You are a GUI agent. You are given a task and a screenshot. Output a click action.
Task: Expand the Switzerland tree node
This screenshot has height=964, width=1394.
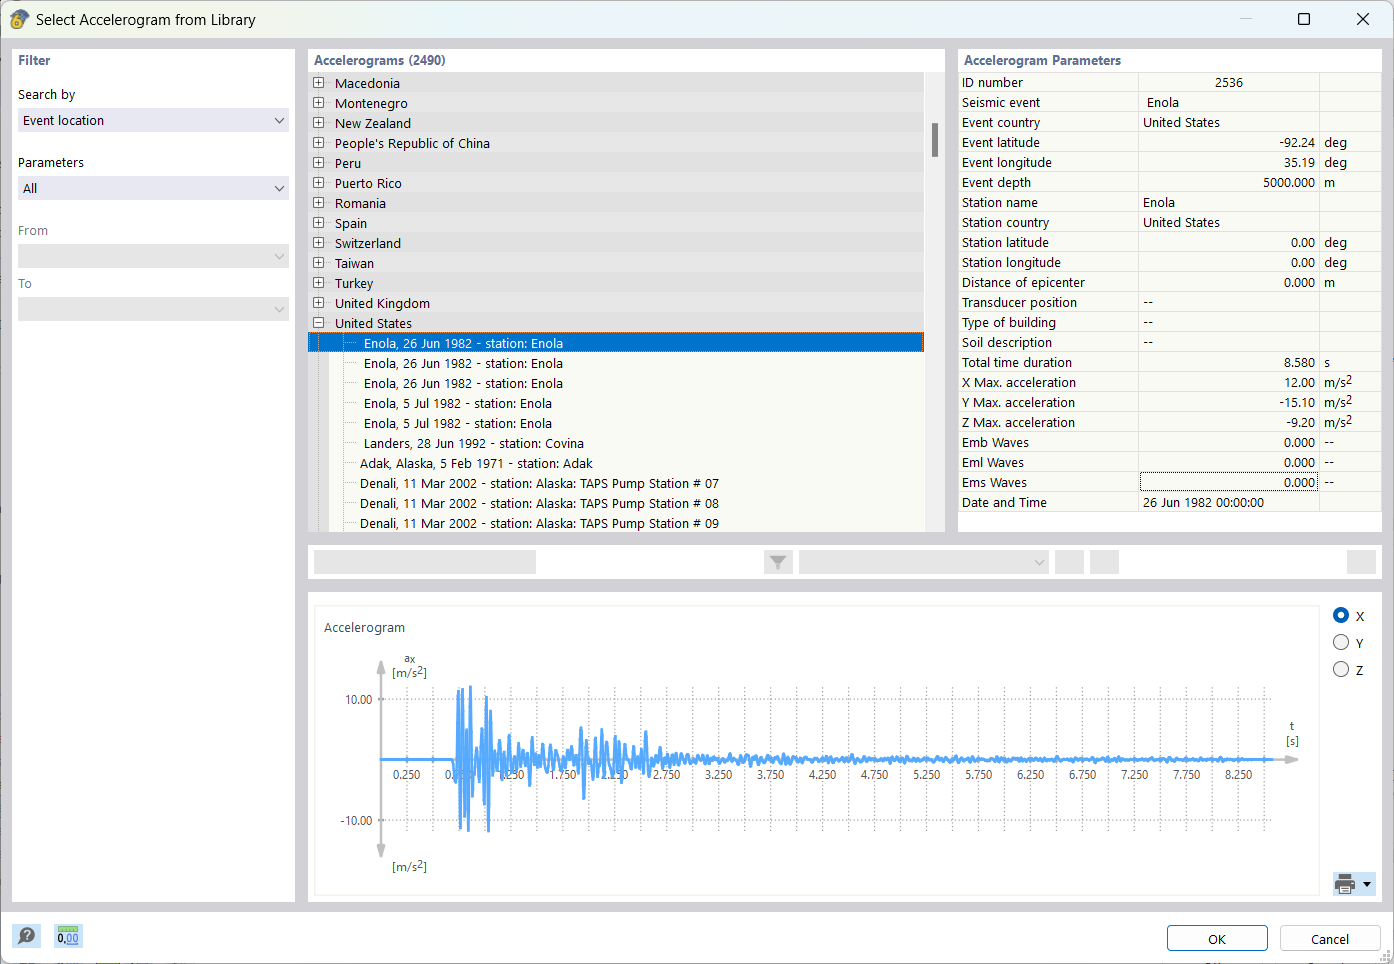pos(318,243)
